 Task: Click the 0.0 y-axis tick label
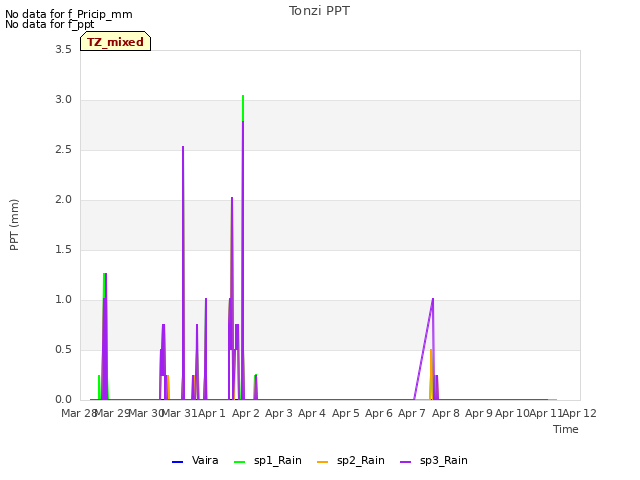(x=63, y=400)
